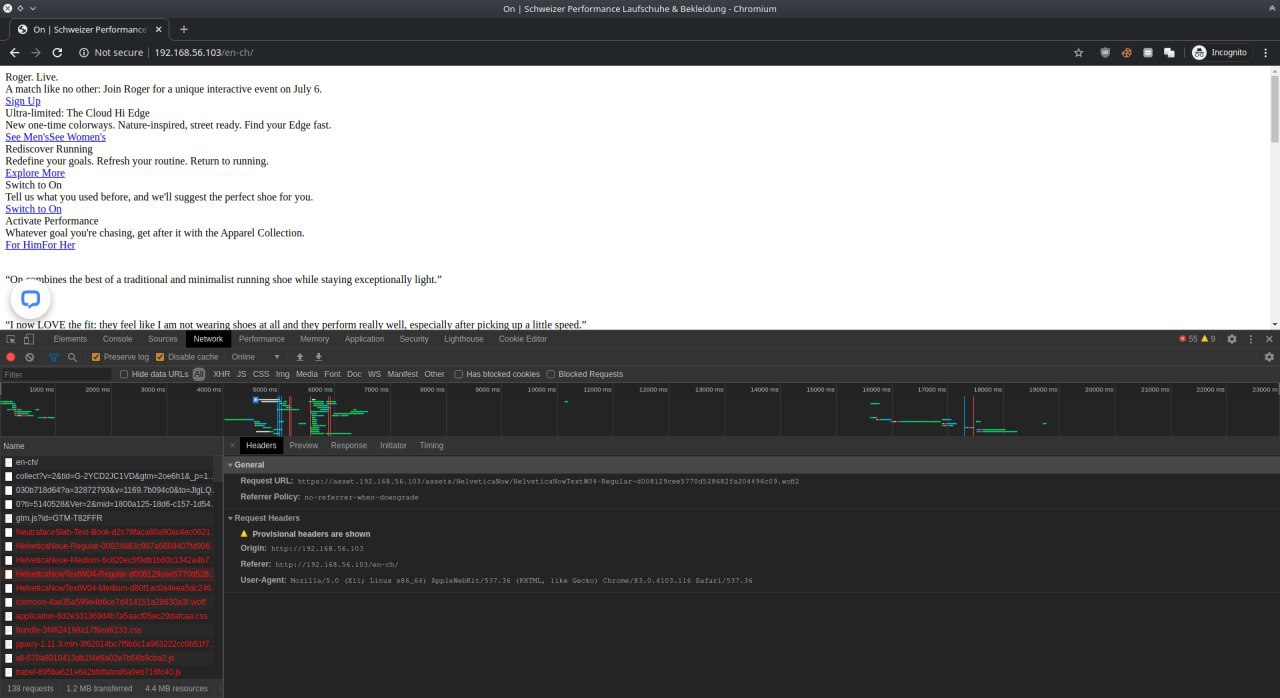
Task: Open the DevTools three-dot customize menu
Action: click(1251, 339)
